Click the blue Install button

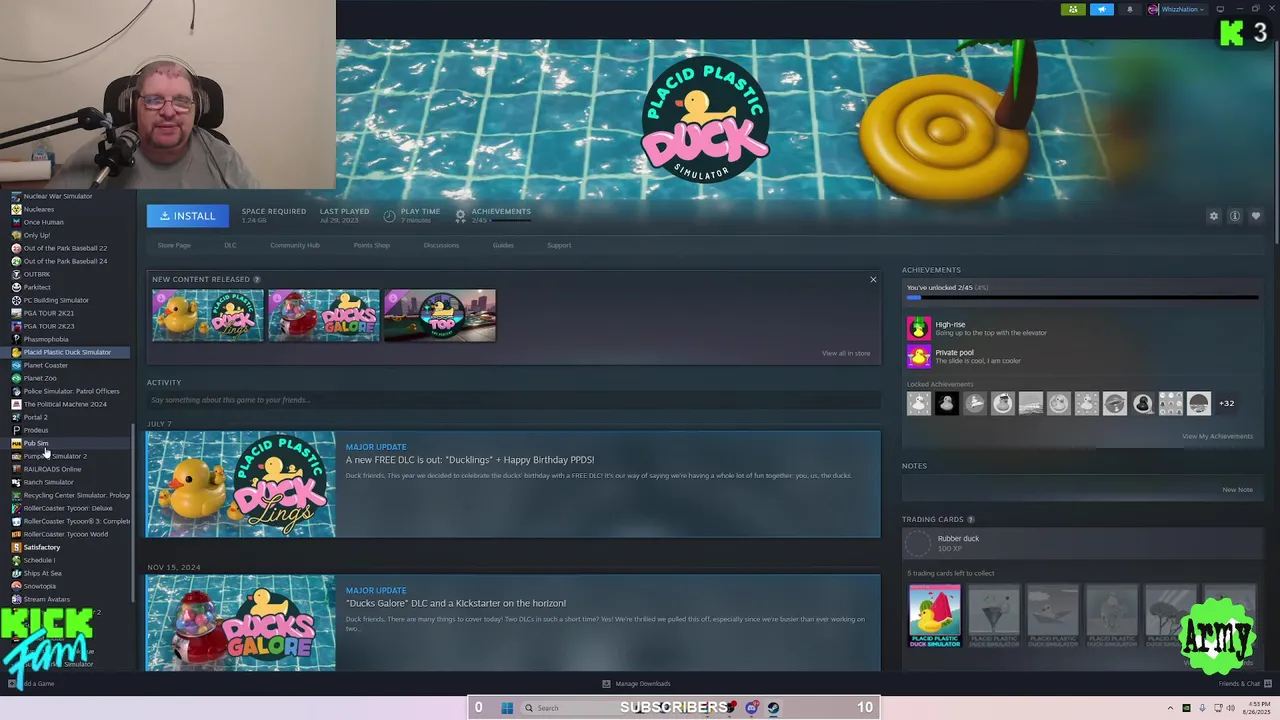click(x=187, y=216)
